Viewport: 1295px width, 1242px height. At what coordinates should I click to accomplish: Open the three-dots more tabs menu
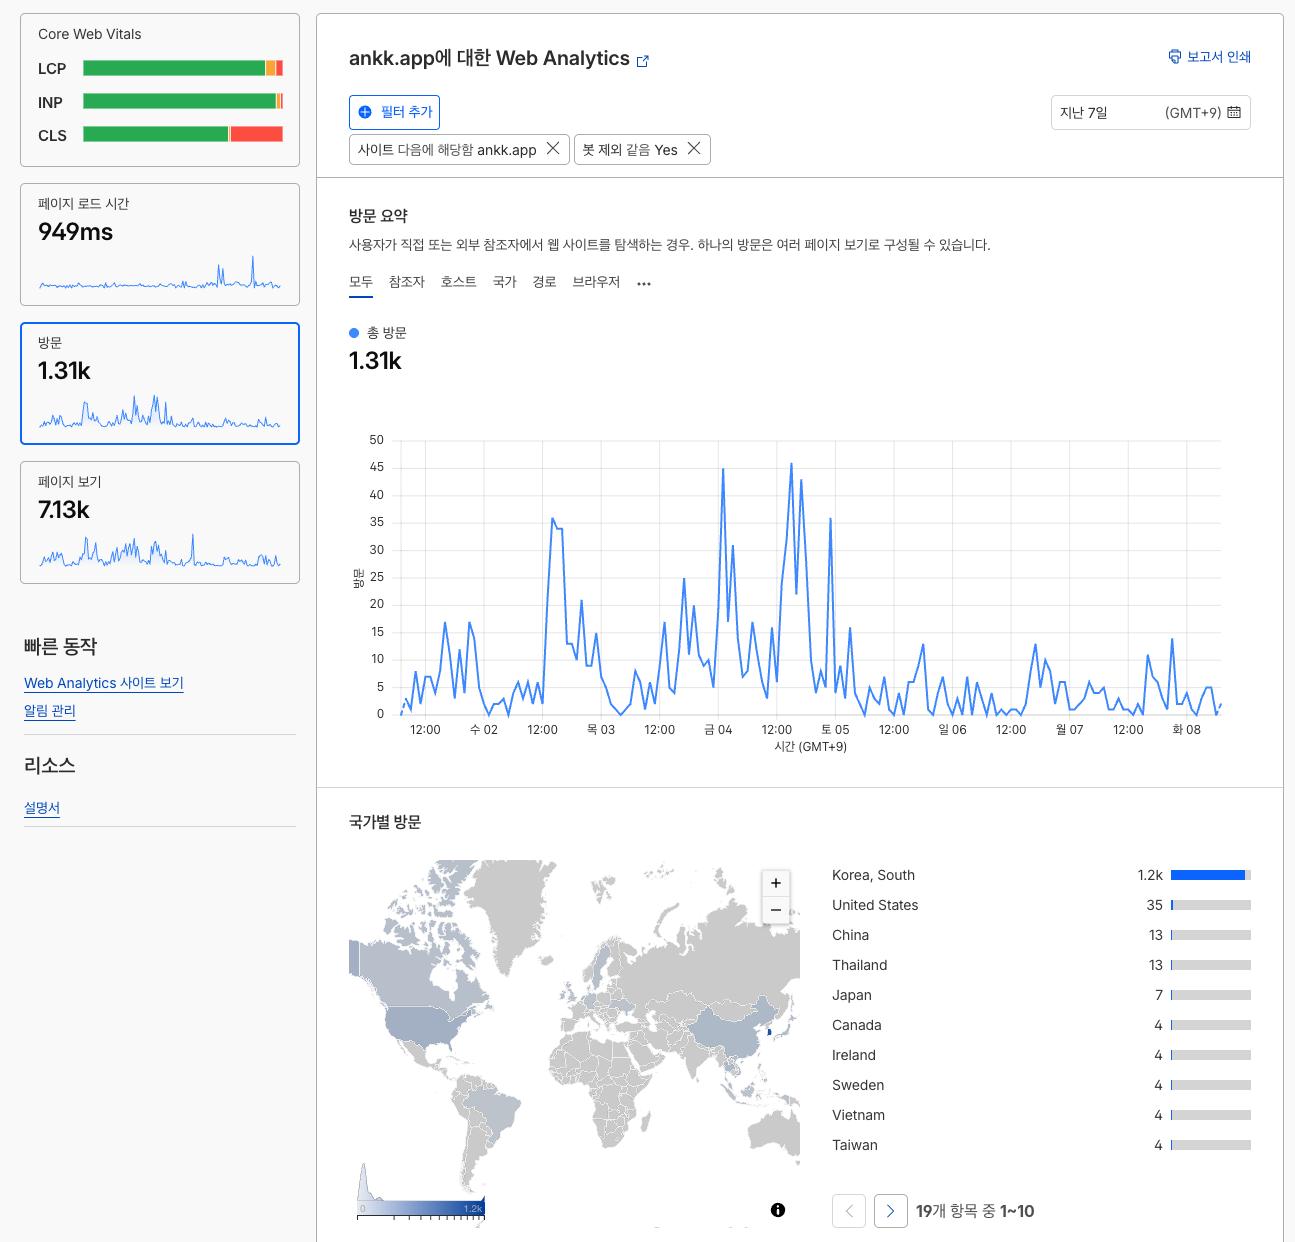point(644,283)
